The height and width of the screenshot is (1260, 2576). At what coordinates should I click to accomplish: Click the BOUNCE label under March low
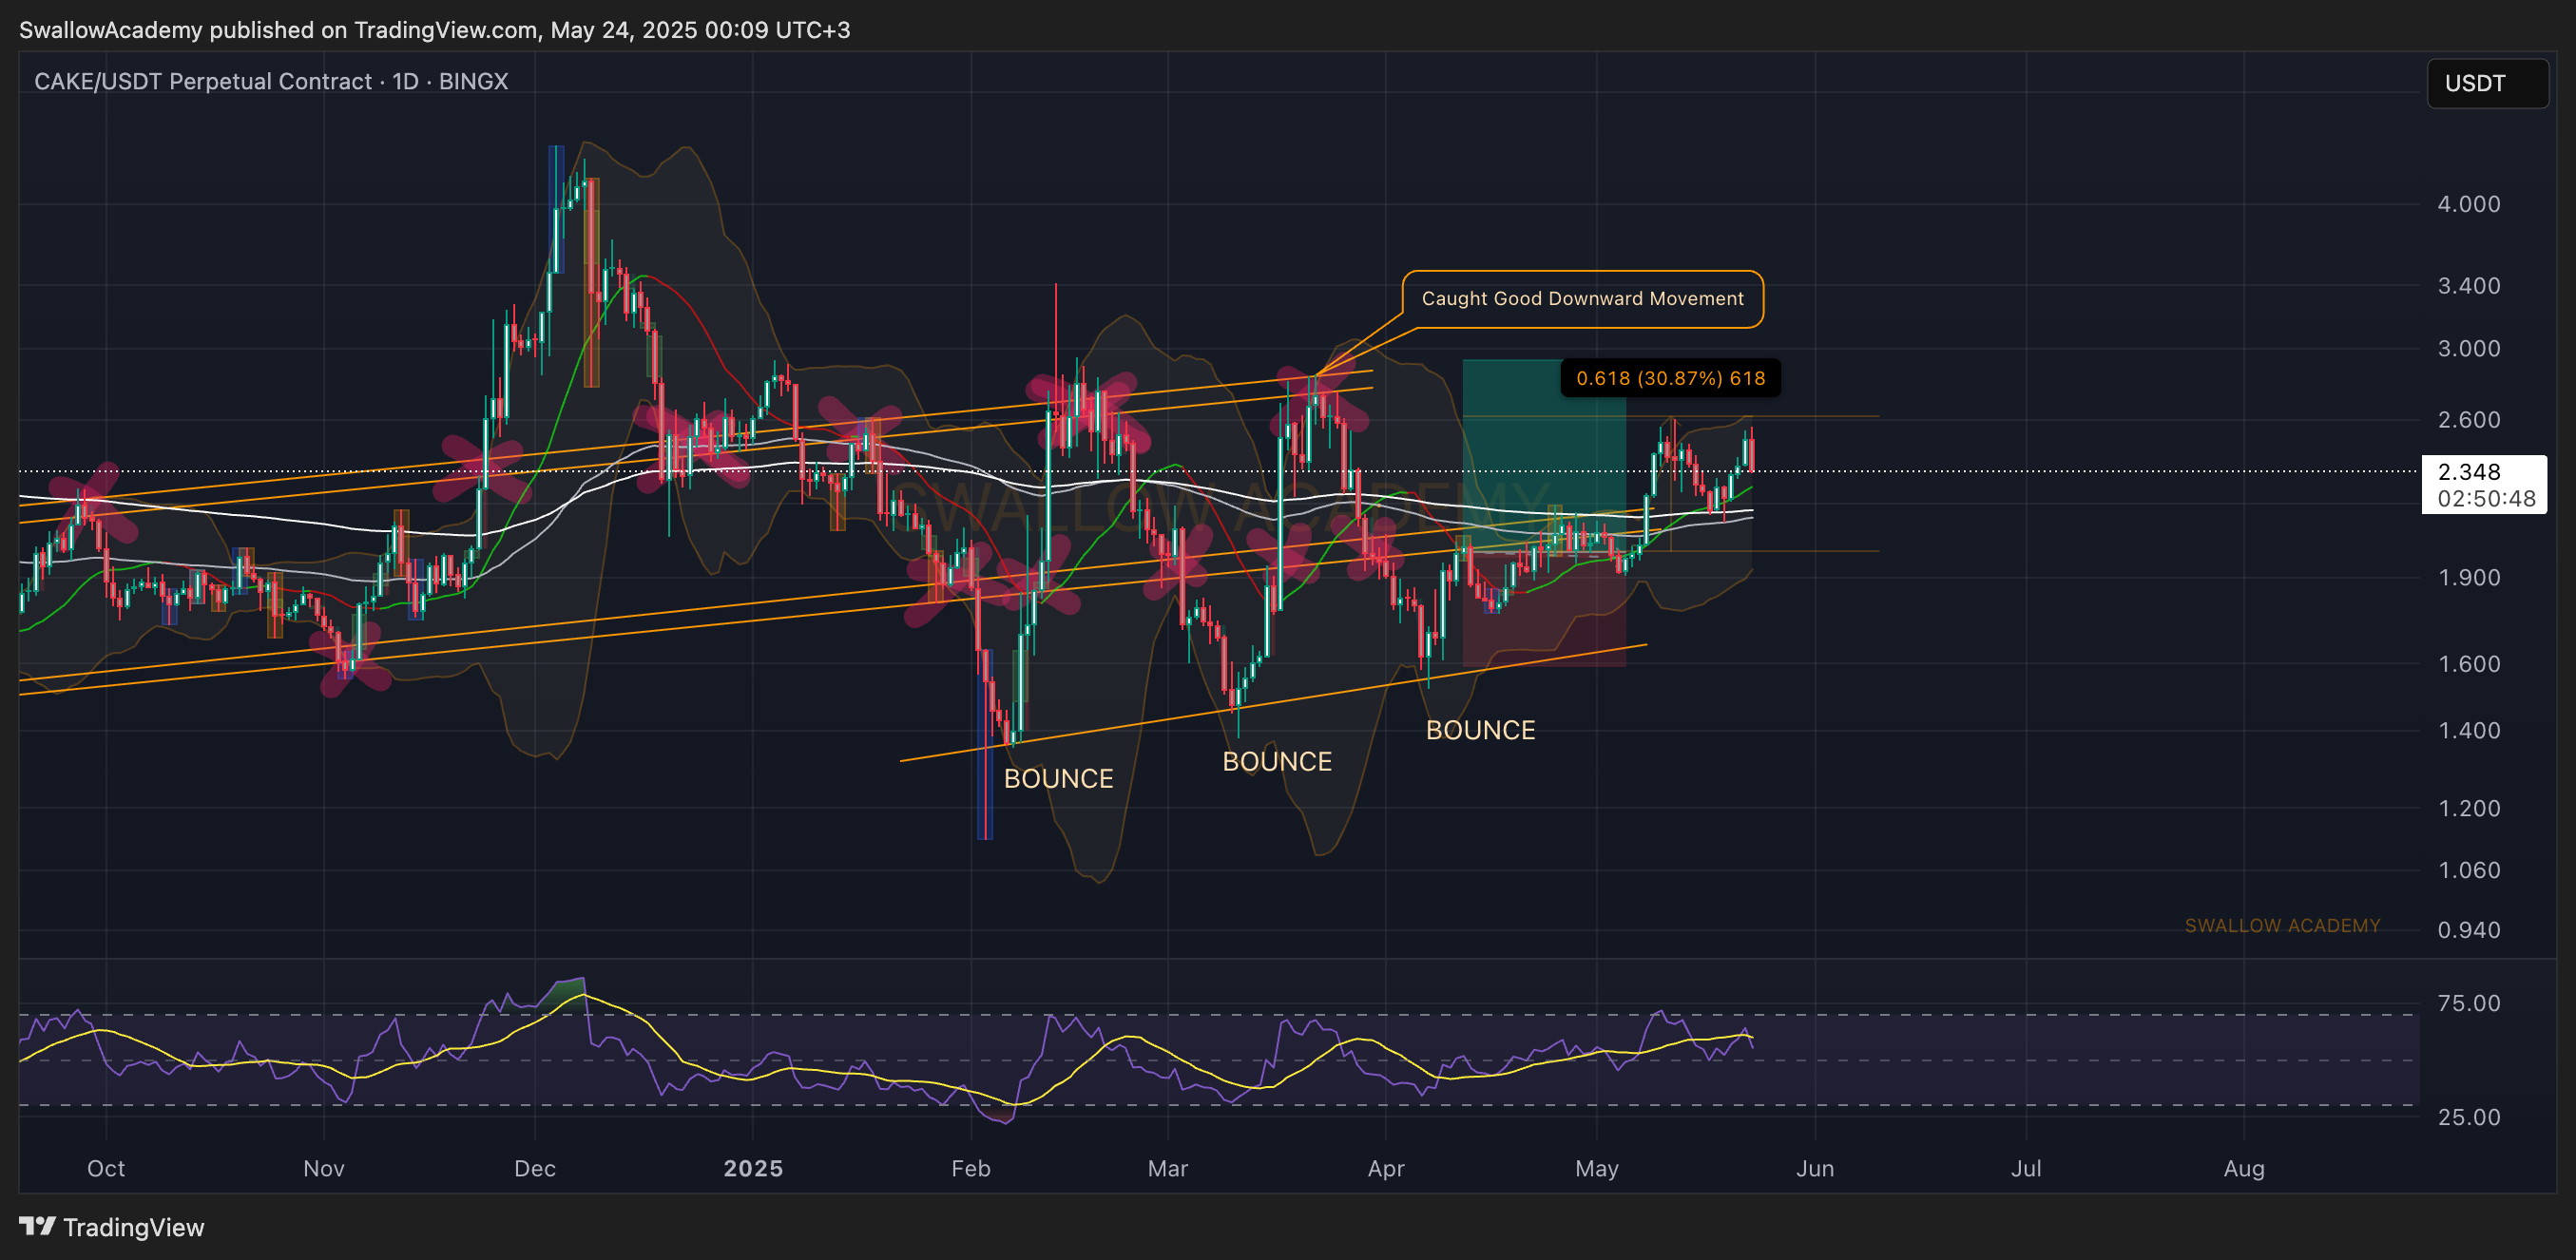pyautogui.click(x=1277, y=761)
